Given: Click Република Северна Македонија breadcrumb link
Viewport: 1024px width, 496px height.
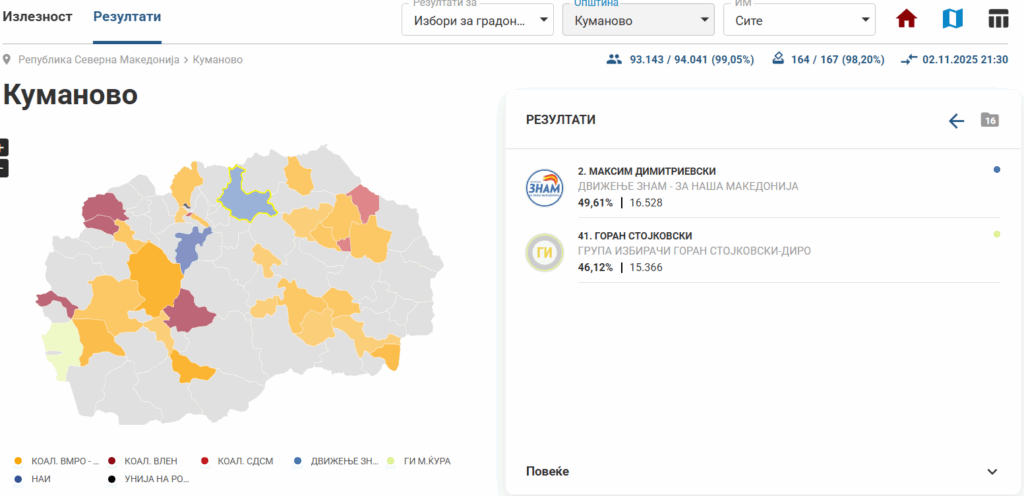Looking at the screenshot, I should 98,60.
